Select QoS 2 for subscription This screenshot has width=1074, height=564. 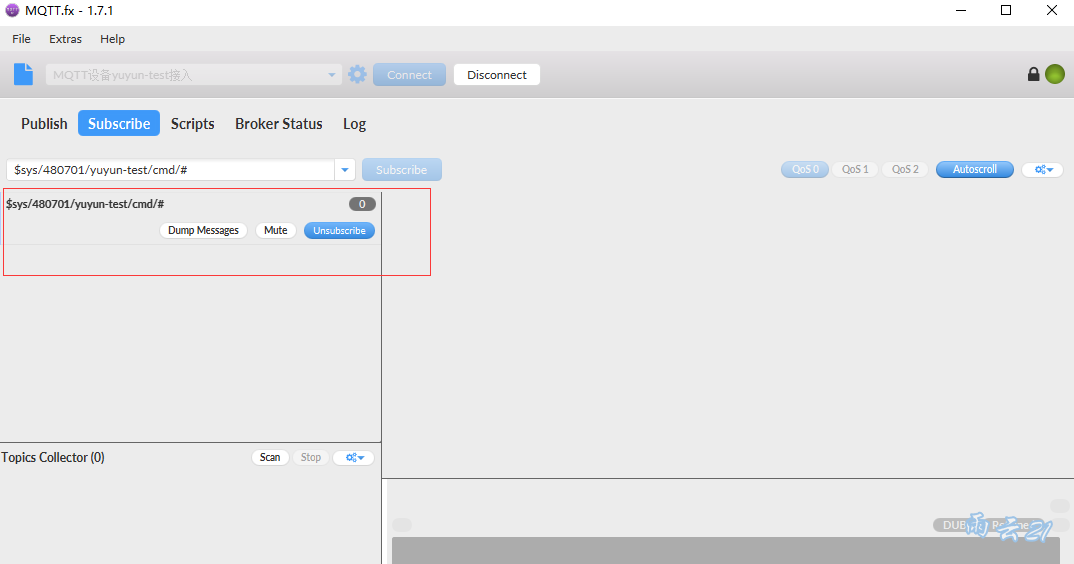tap(905, 169)
